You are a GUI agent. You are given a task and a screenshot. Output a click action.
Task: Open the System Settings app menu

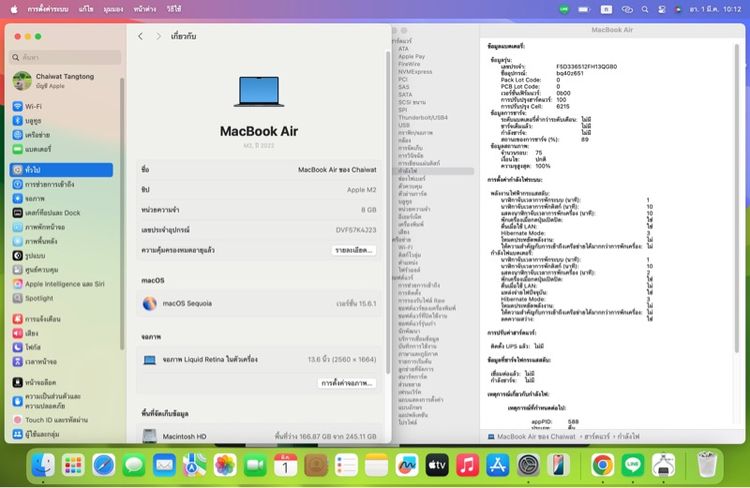[x=48, y=9]
